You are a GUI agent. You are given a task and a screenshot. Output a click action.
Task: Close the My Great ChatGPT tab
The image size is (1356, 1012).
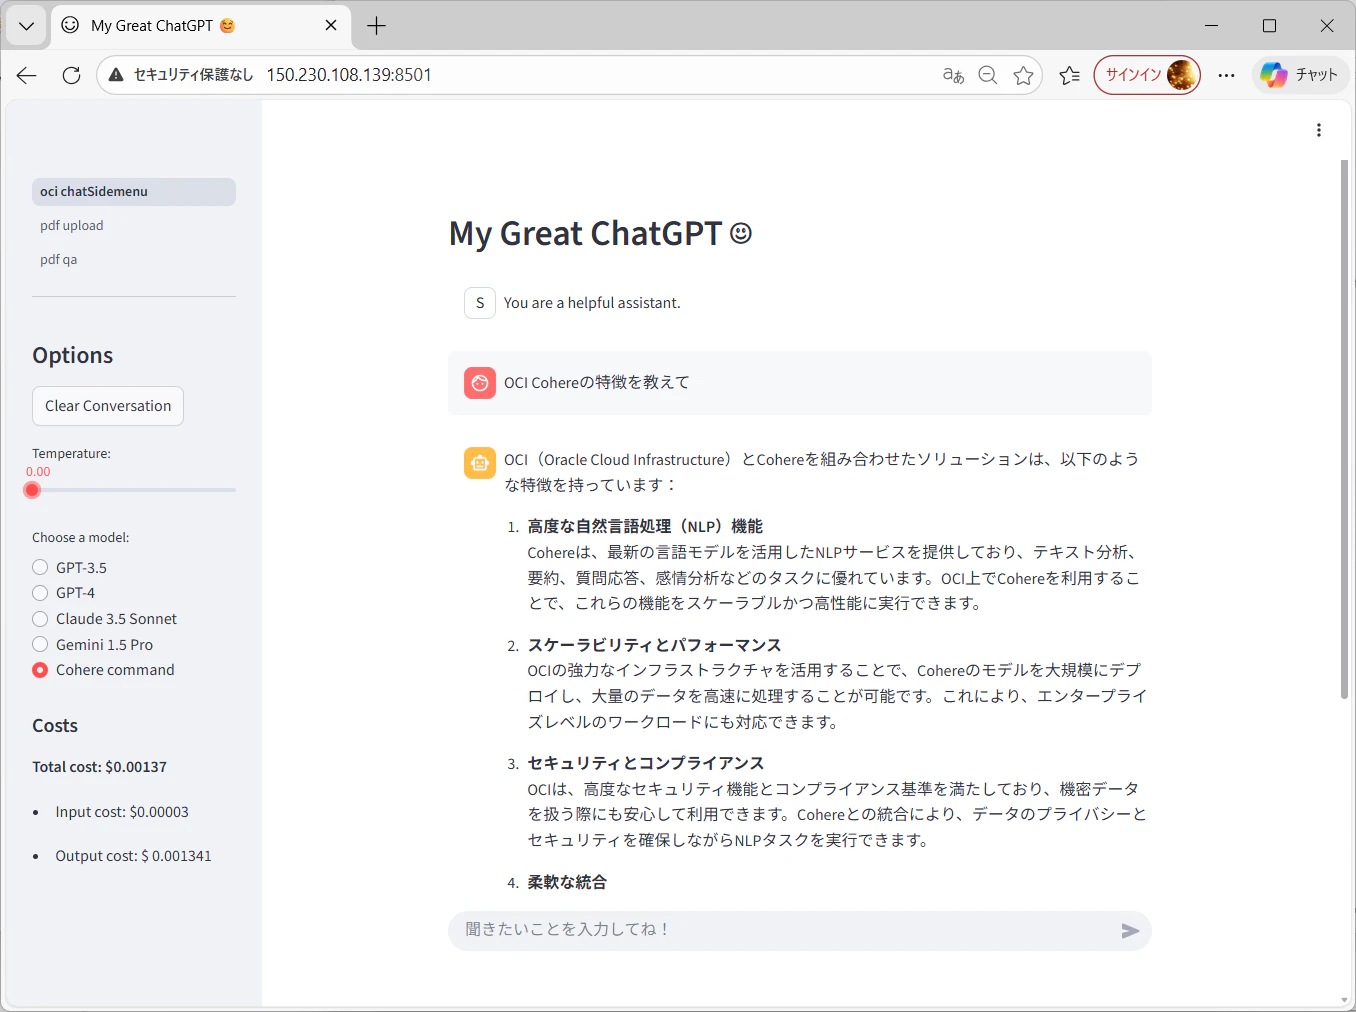coord(331,25)
